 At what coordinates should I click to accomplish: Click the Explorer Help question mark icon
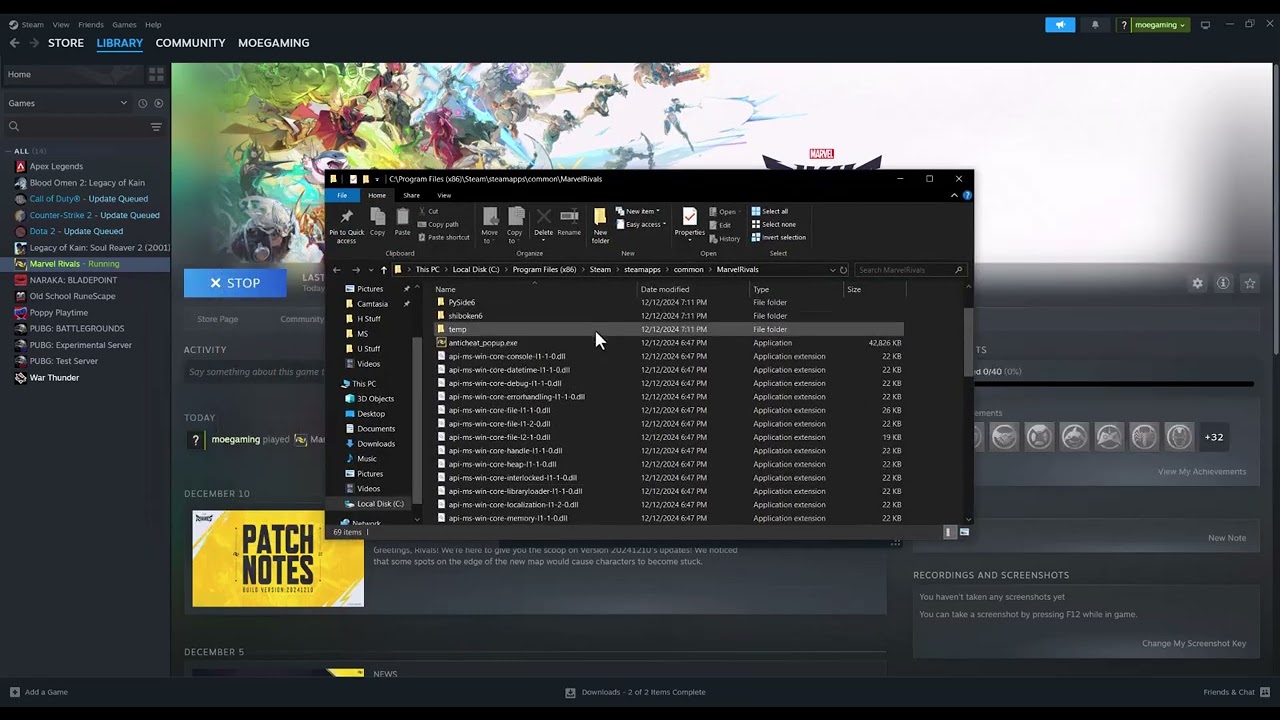point(967,195)
